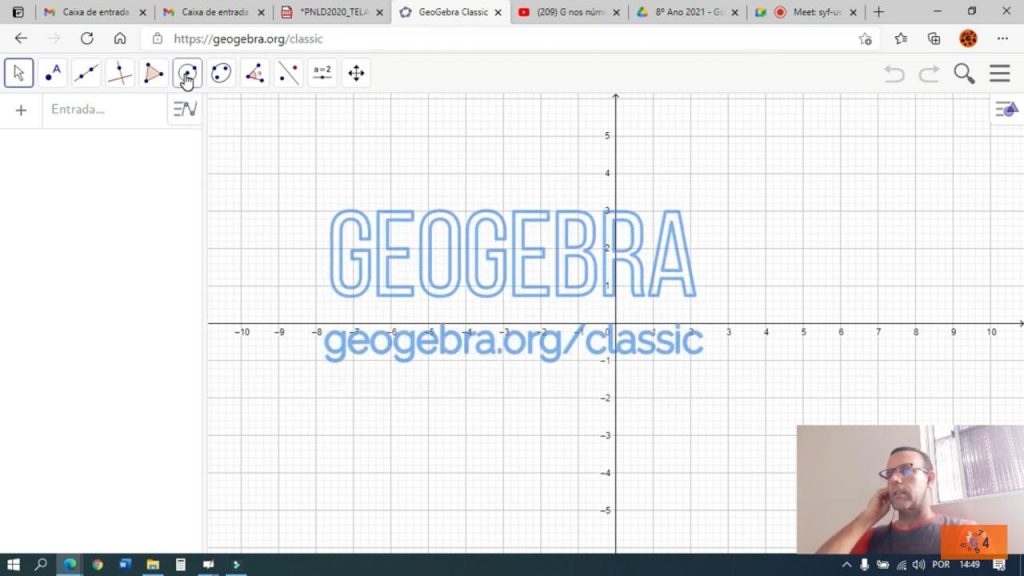Open the network Wi-Fi tray icon
Screen dimensions: 1024x576
click(x=901, y=565)
